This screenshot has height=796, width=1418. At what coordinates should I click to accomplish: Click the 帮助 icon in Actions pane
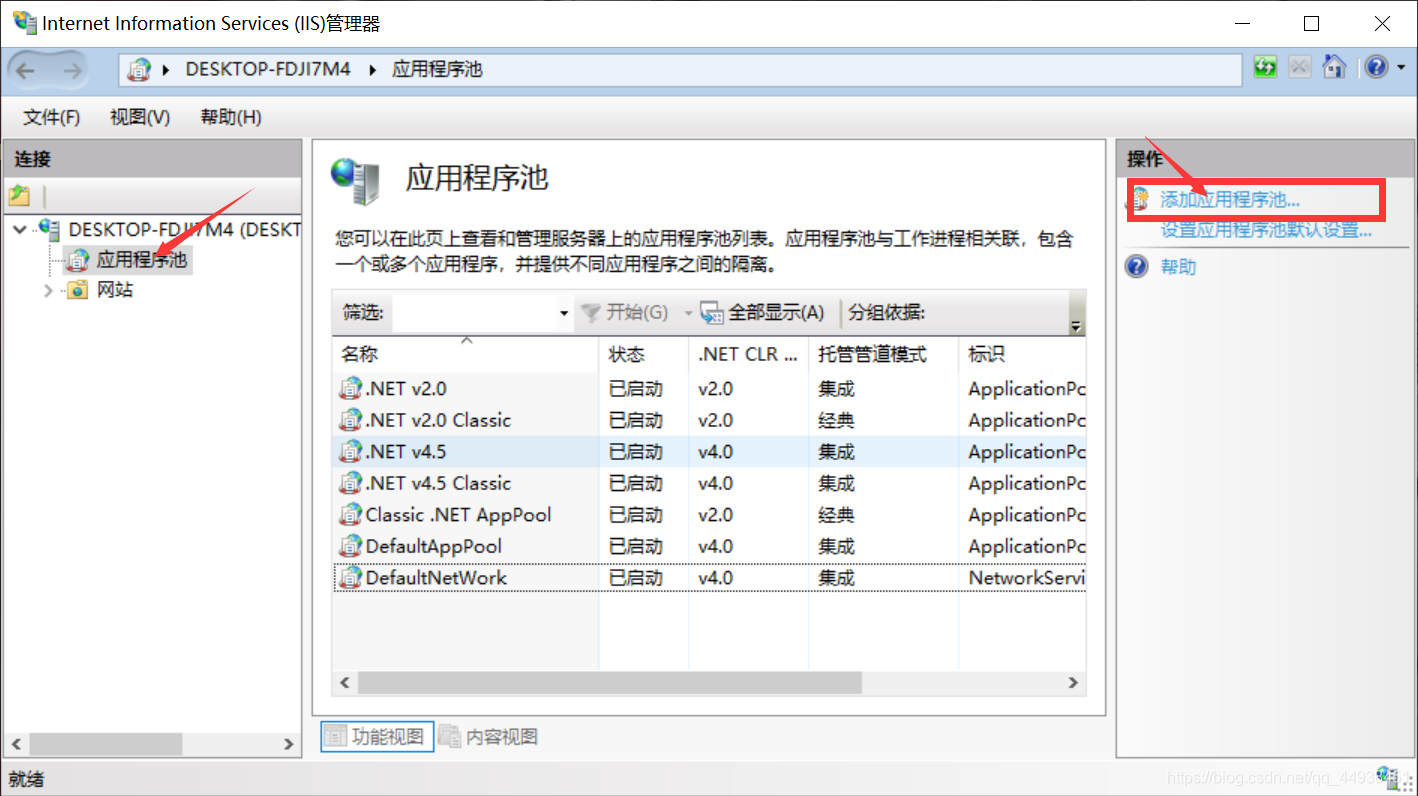(1137, 267)
